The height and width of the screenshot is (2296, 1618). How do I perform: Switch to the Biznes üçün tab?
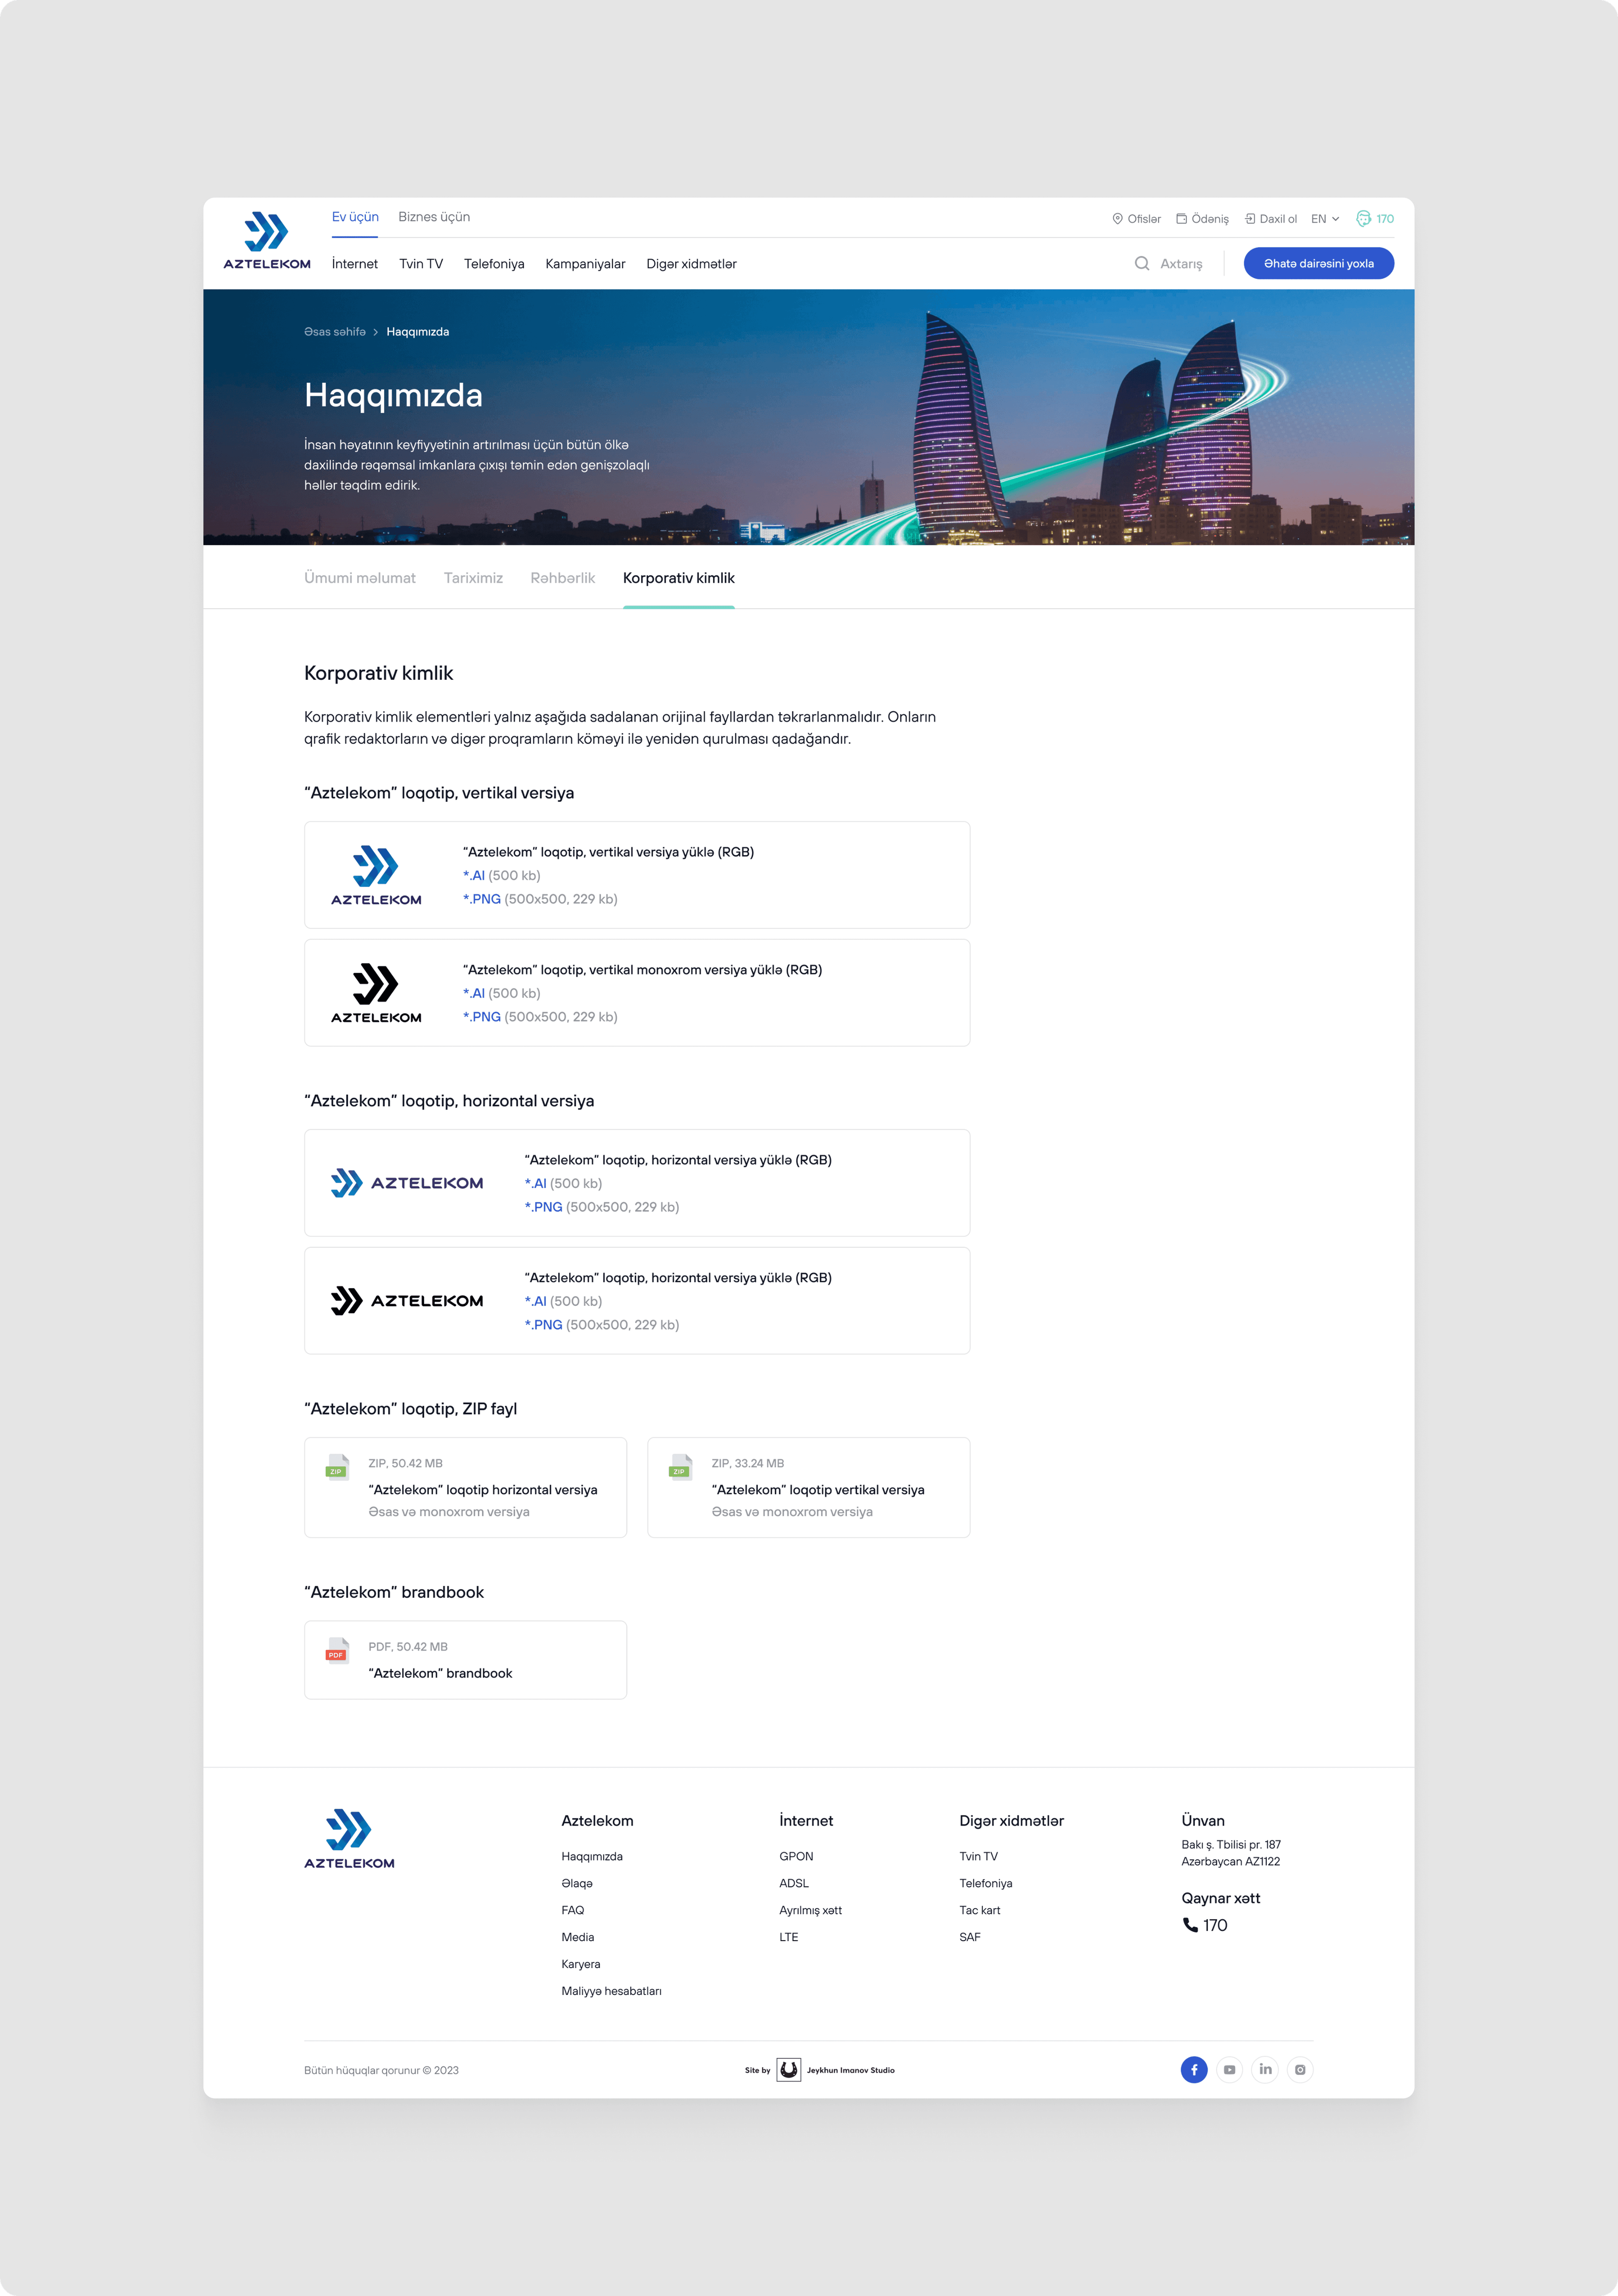434,217
